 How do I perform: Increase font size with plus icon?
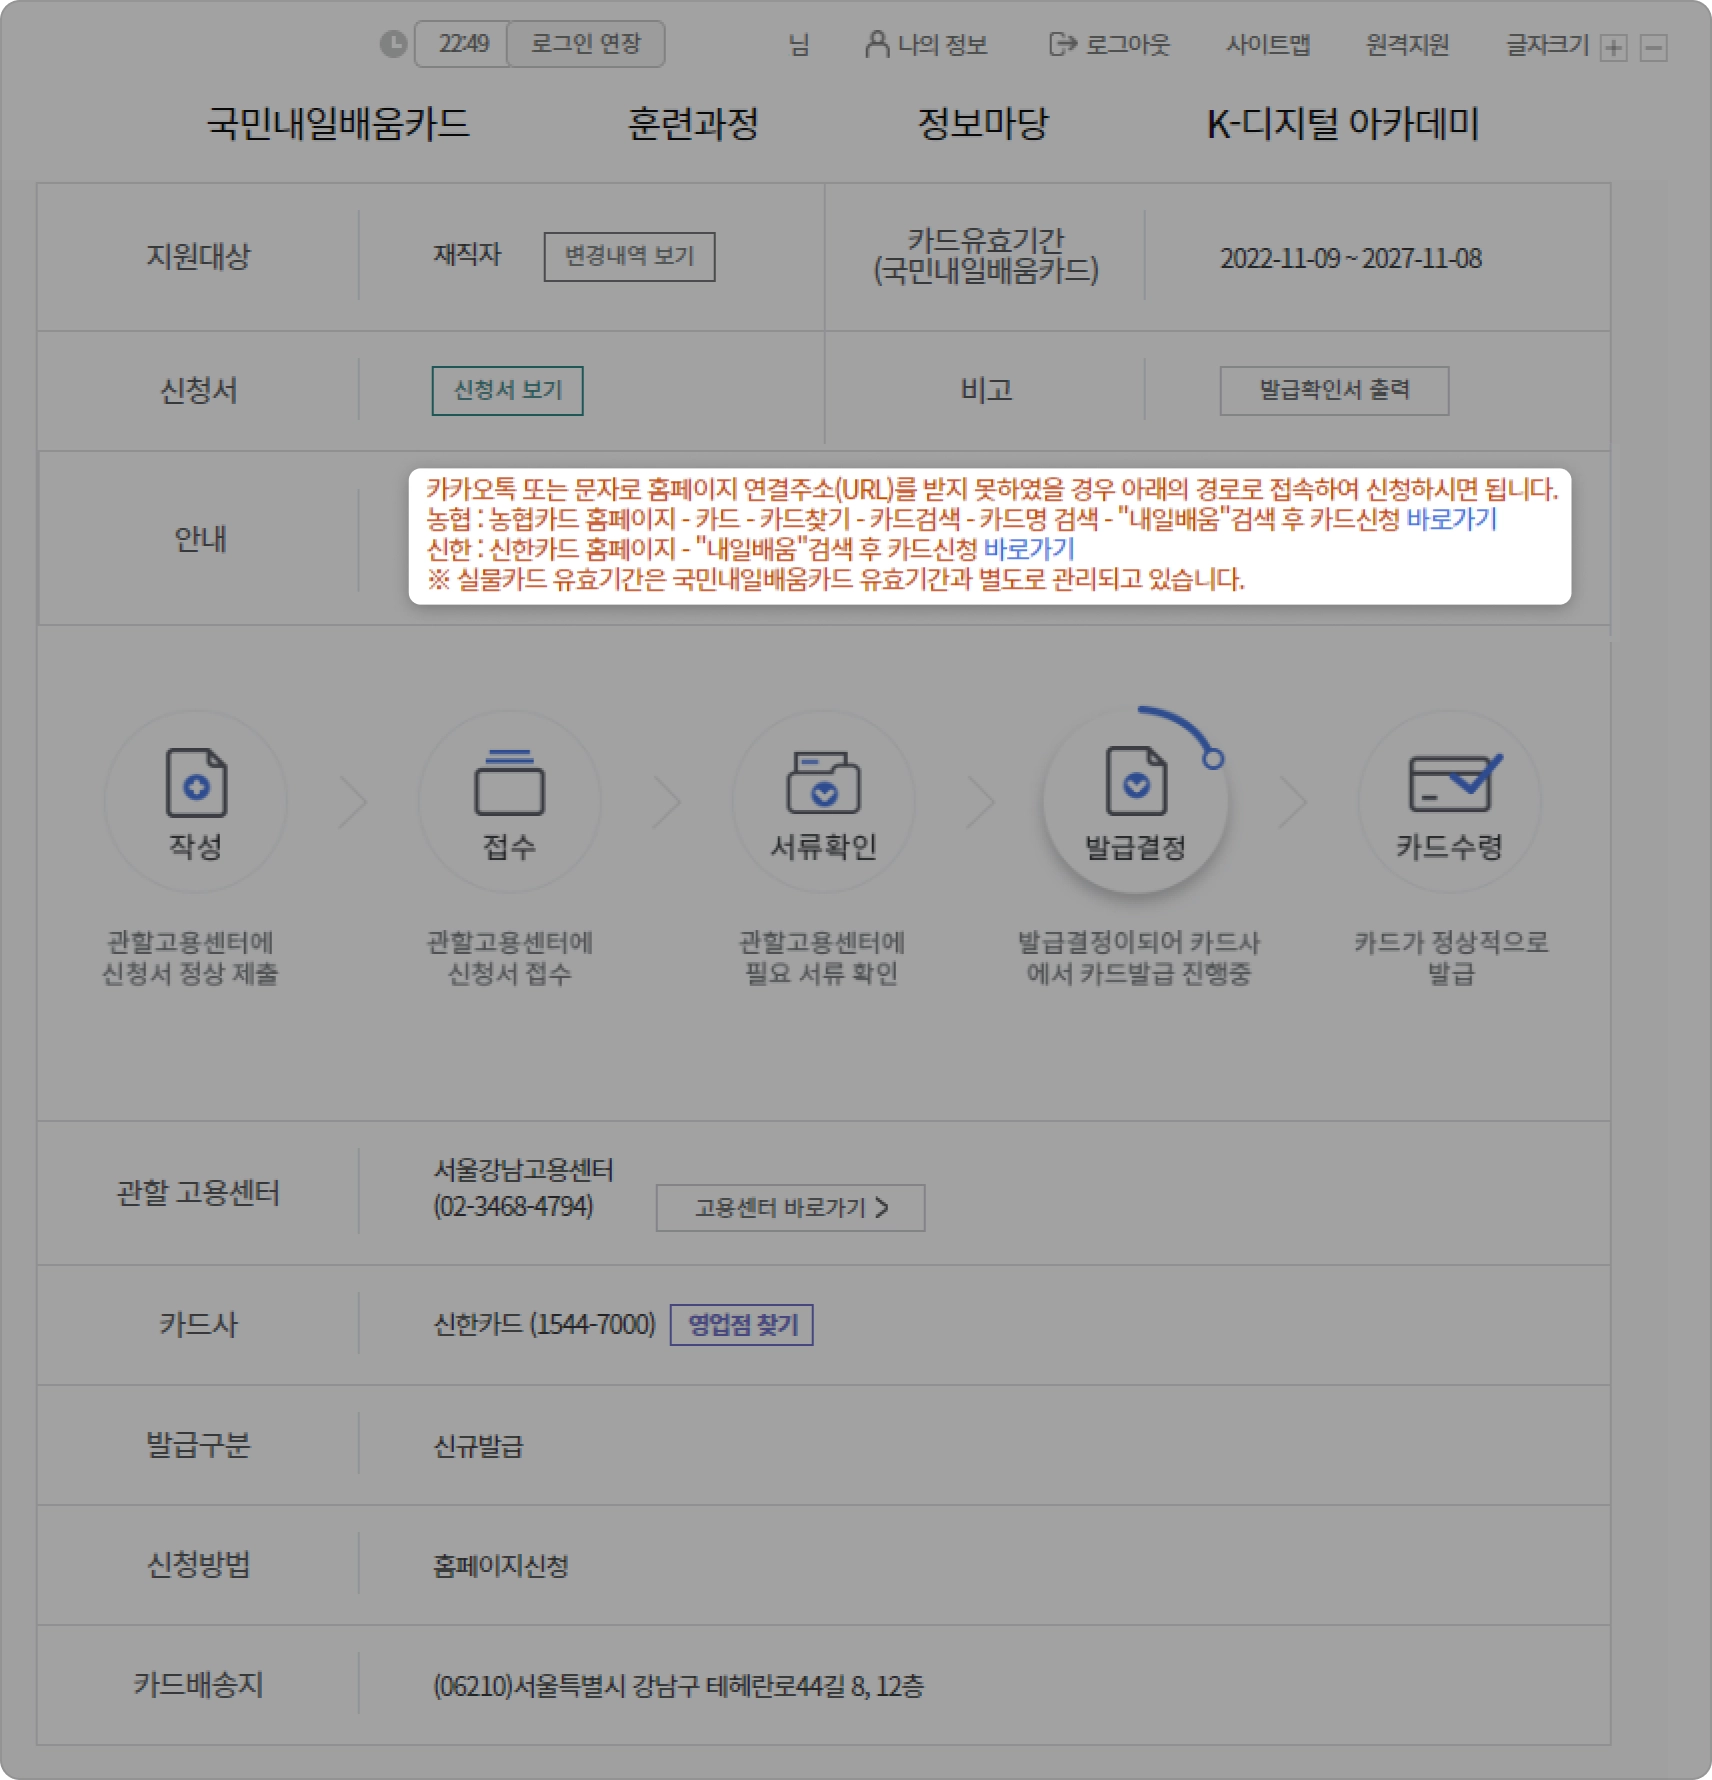pos(1613,48)
